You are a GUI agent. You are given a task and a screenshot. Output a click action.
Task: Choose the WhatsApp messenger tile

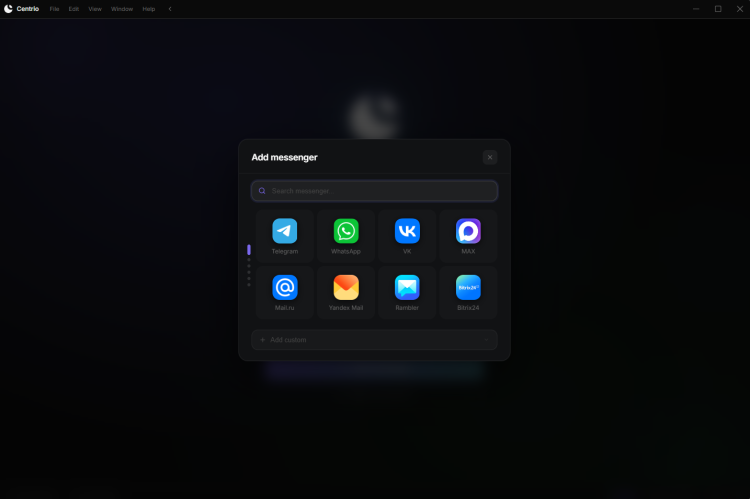click(346, 236)
